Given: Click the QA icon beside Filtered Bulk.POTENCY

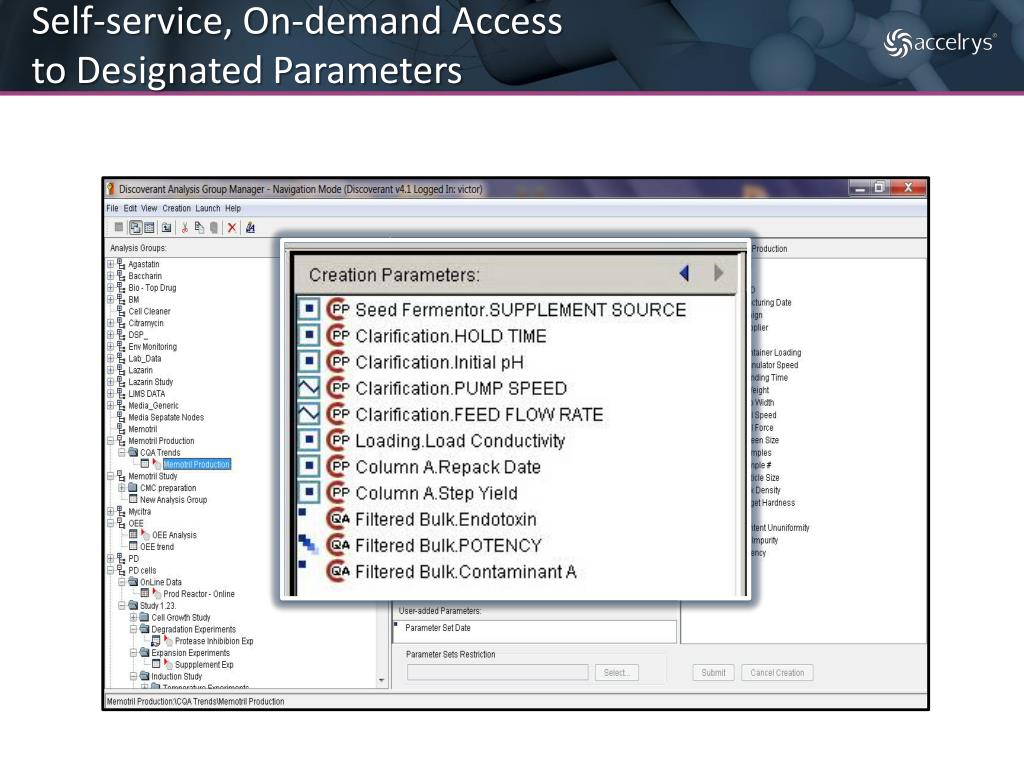Looking at the screenshot, I should click(x=339, y=545).
